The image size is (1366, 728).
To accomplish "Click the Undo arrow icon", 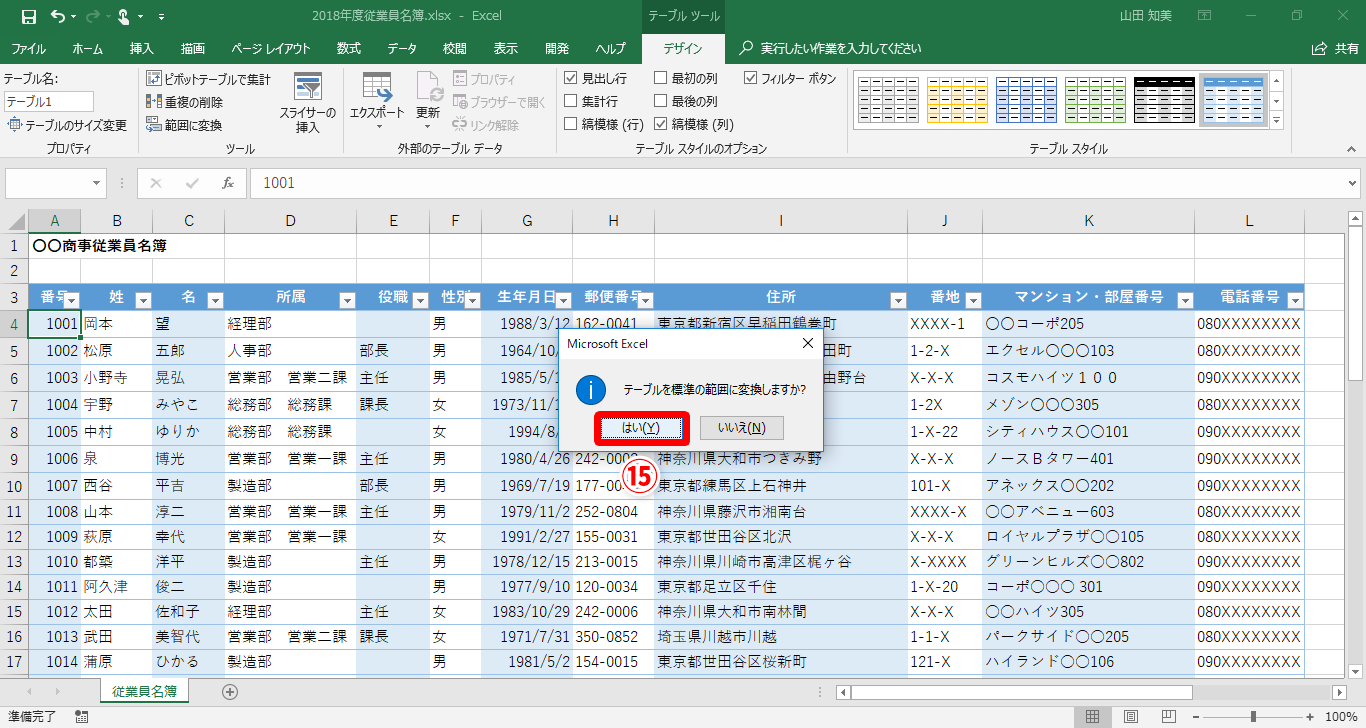I will tap(58, 16).
